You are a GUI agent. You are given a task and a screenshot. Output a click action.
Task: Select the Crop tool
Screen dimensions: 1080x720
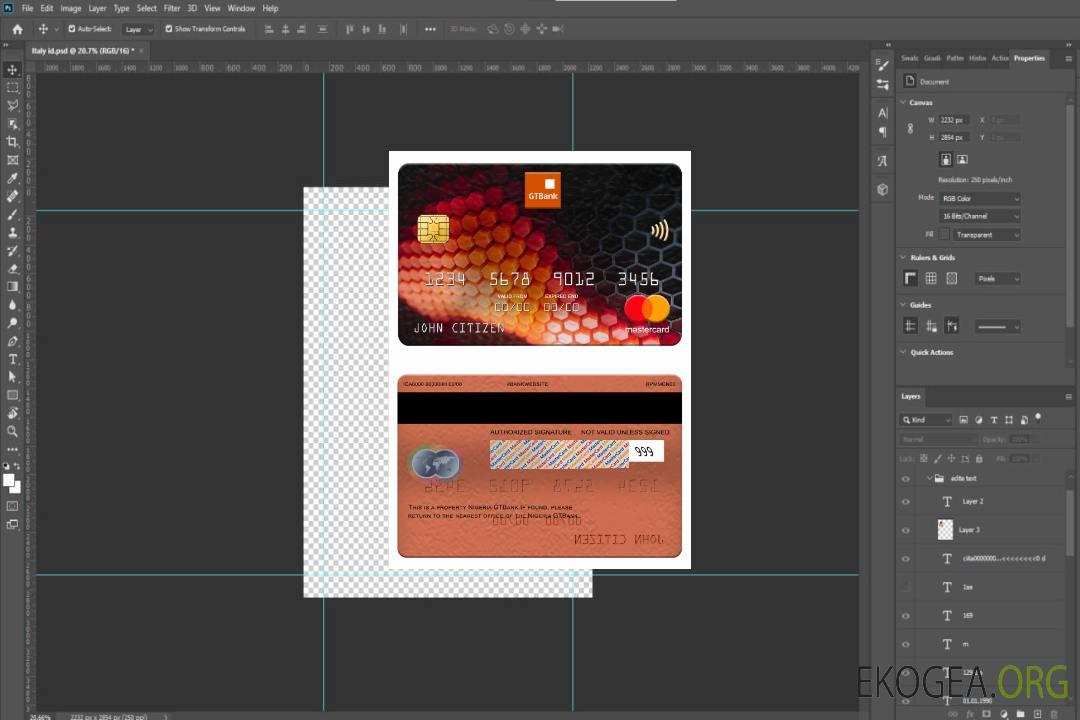pos(12,142)
